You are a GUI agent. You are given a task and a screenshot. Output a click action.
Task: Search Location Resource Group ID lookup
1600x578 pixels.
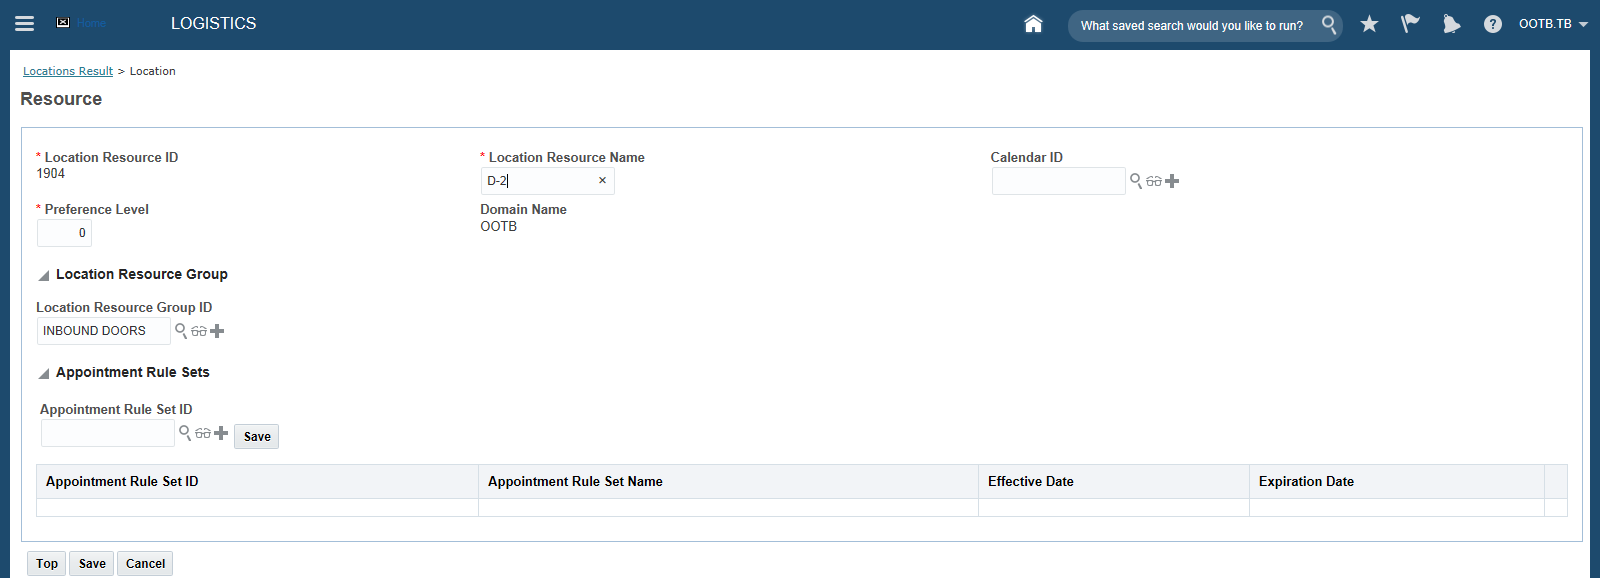pos(181,331)
